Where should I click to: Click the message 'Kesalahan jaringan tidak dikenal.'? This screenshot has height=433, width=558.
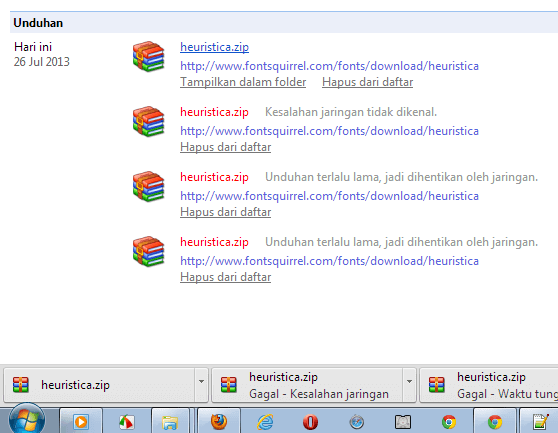point(351,112)
